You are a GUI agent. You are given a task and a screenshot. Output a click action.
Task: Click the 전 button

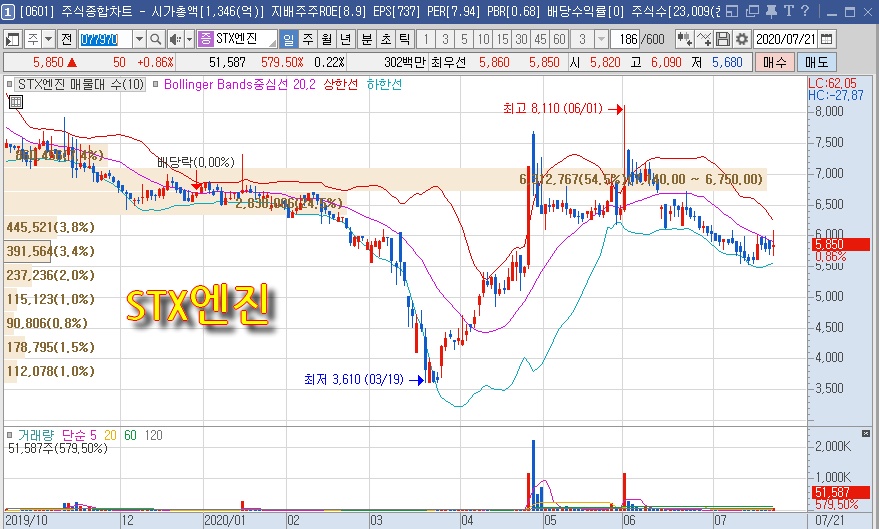pyautogui.click(x=67, y=39)
